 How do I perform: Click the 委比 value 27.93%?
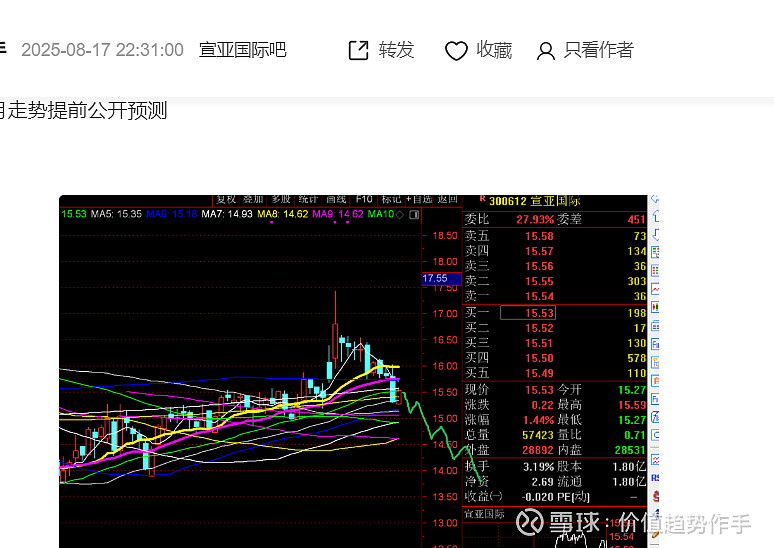coord(535,220)
